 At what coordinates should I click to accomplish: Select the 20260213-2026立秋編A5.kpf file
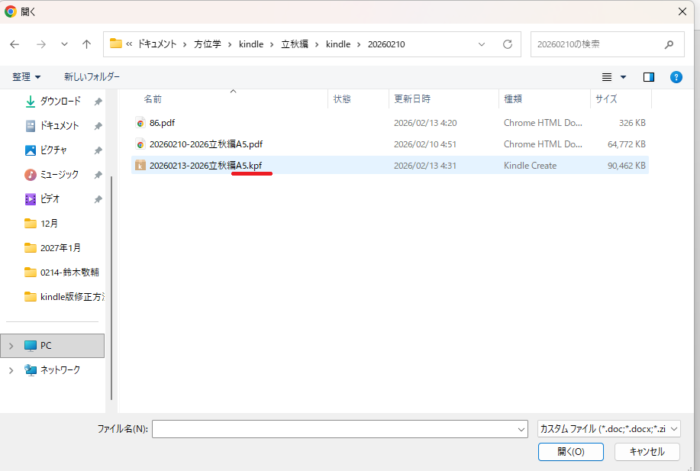coord(205,165)
